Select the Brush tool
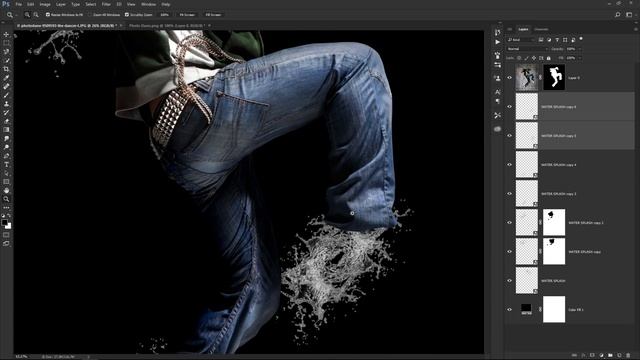The height and width of the screenshot is (360, 640). [x=6, y=95]
